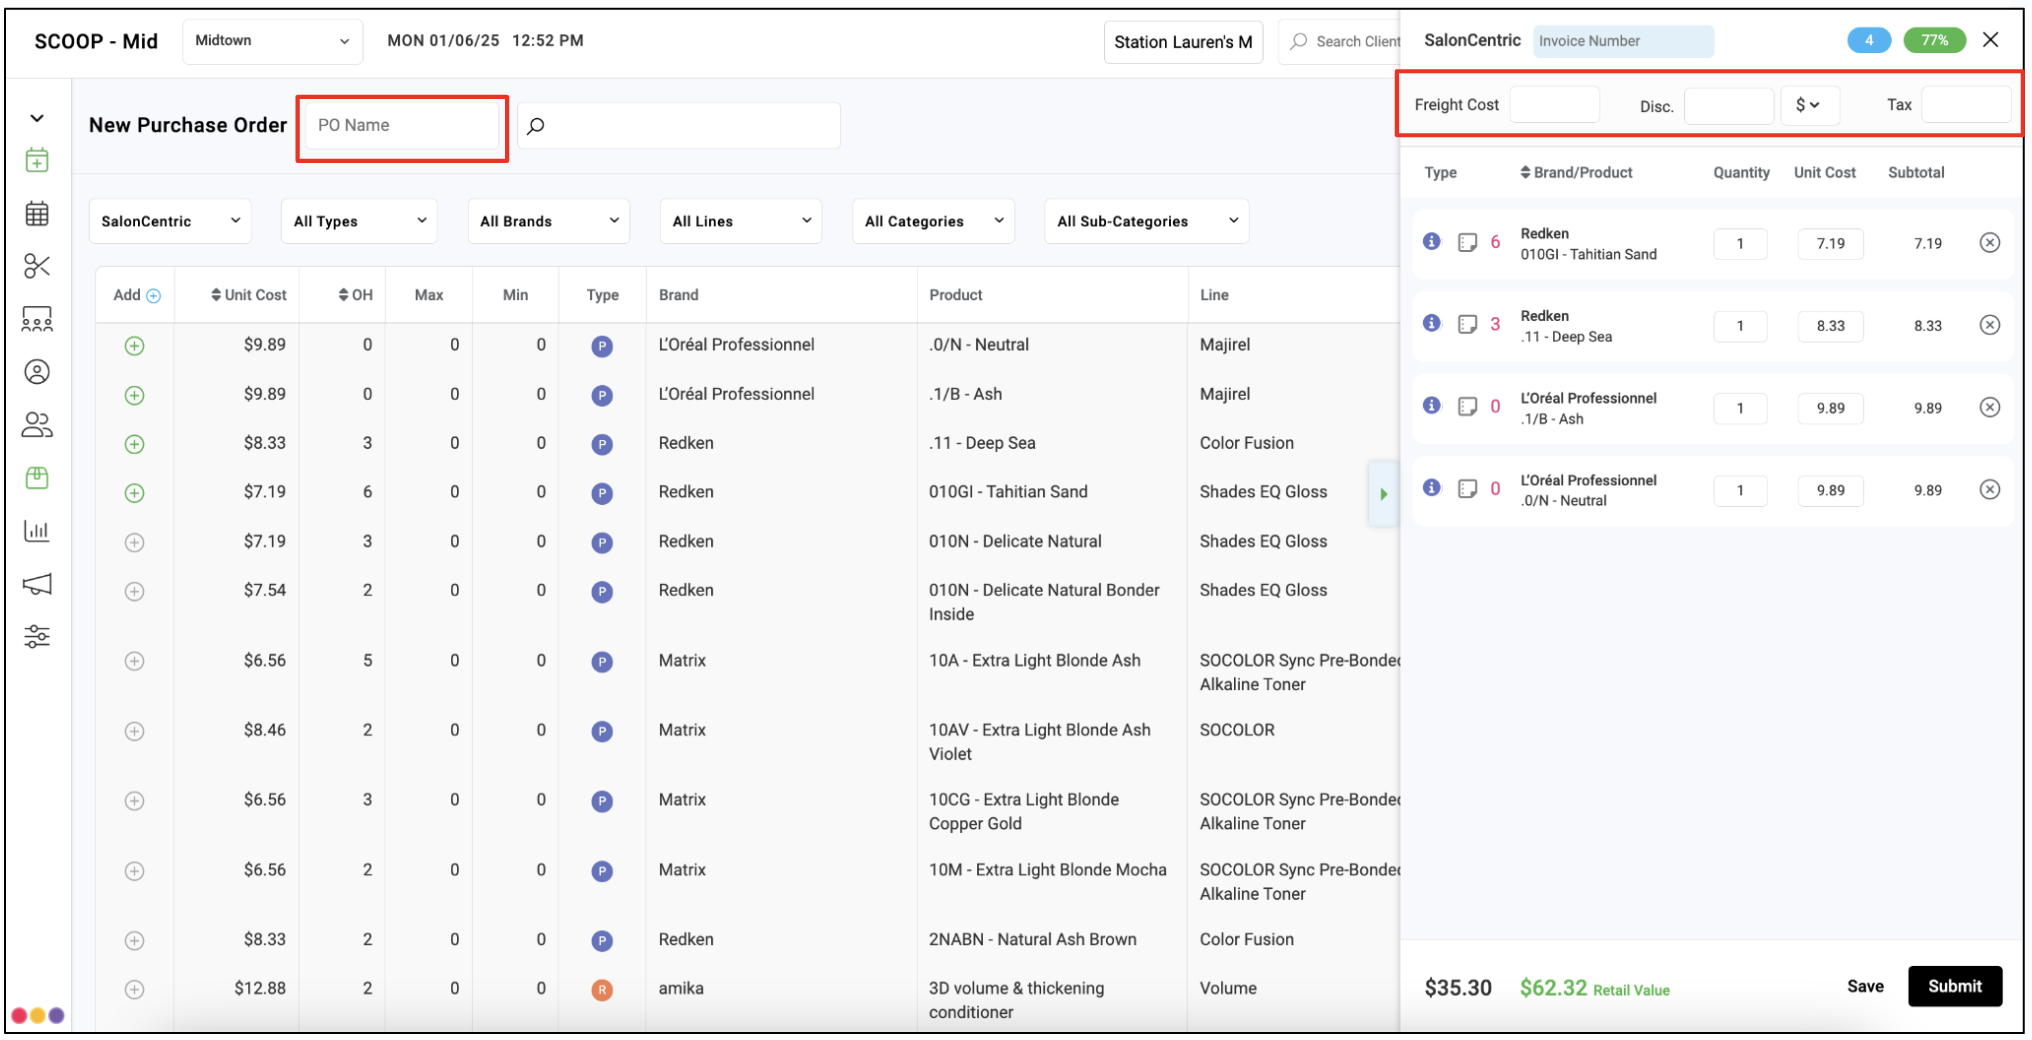Sort order items by Brand/Product
This screenshot has width=2032, height=1040.
(1576, 173)
